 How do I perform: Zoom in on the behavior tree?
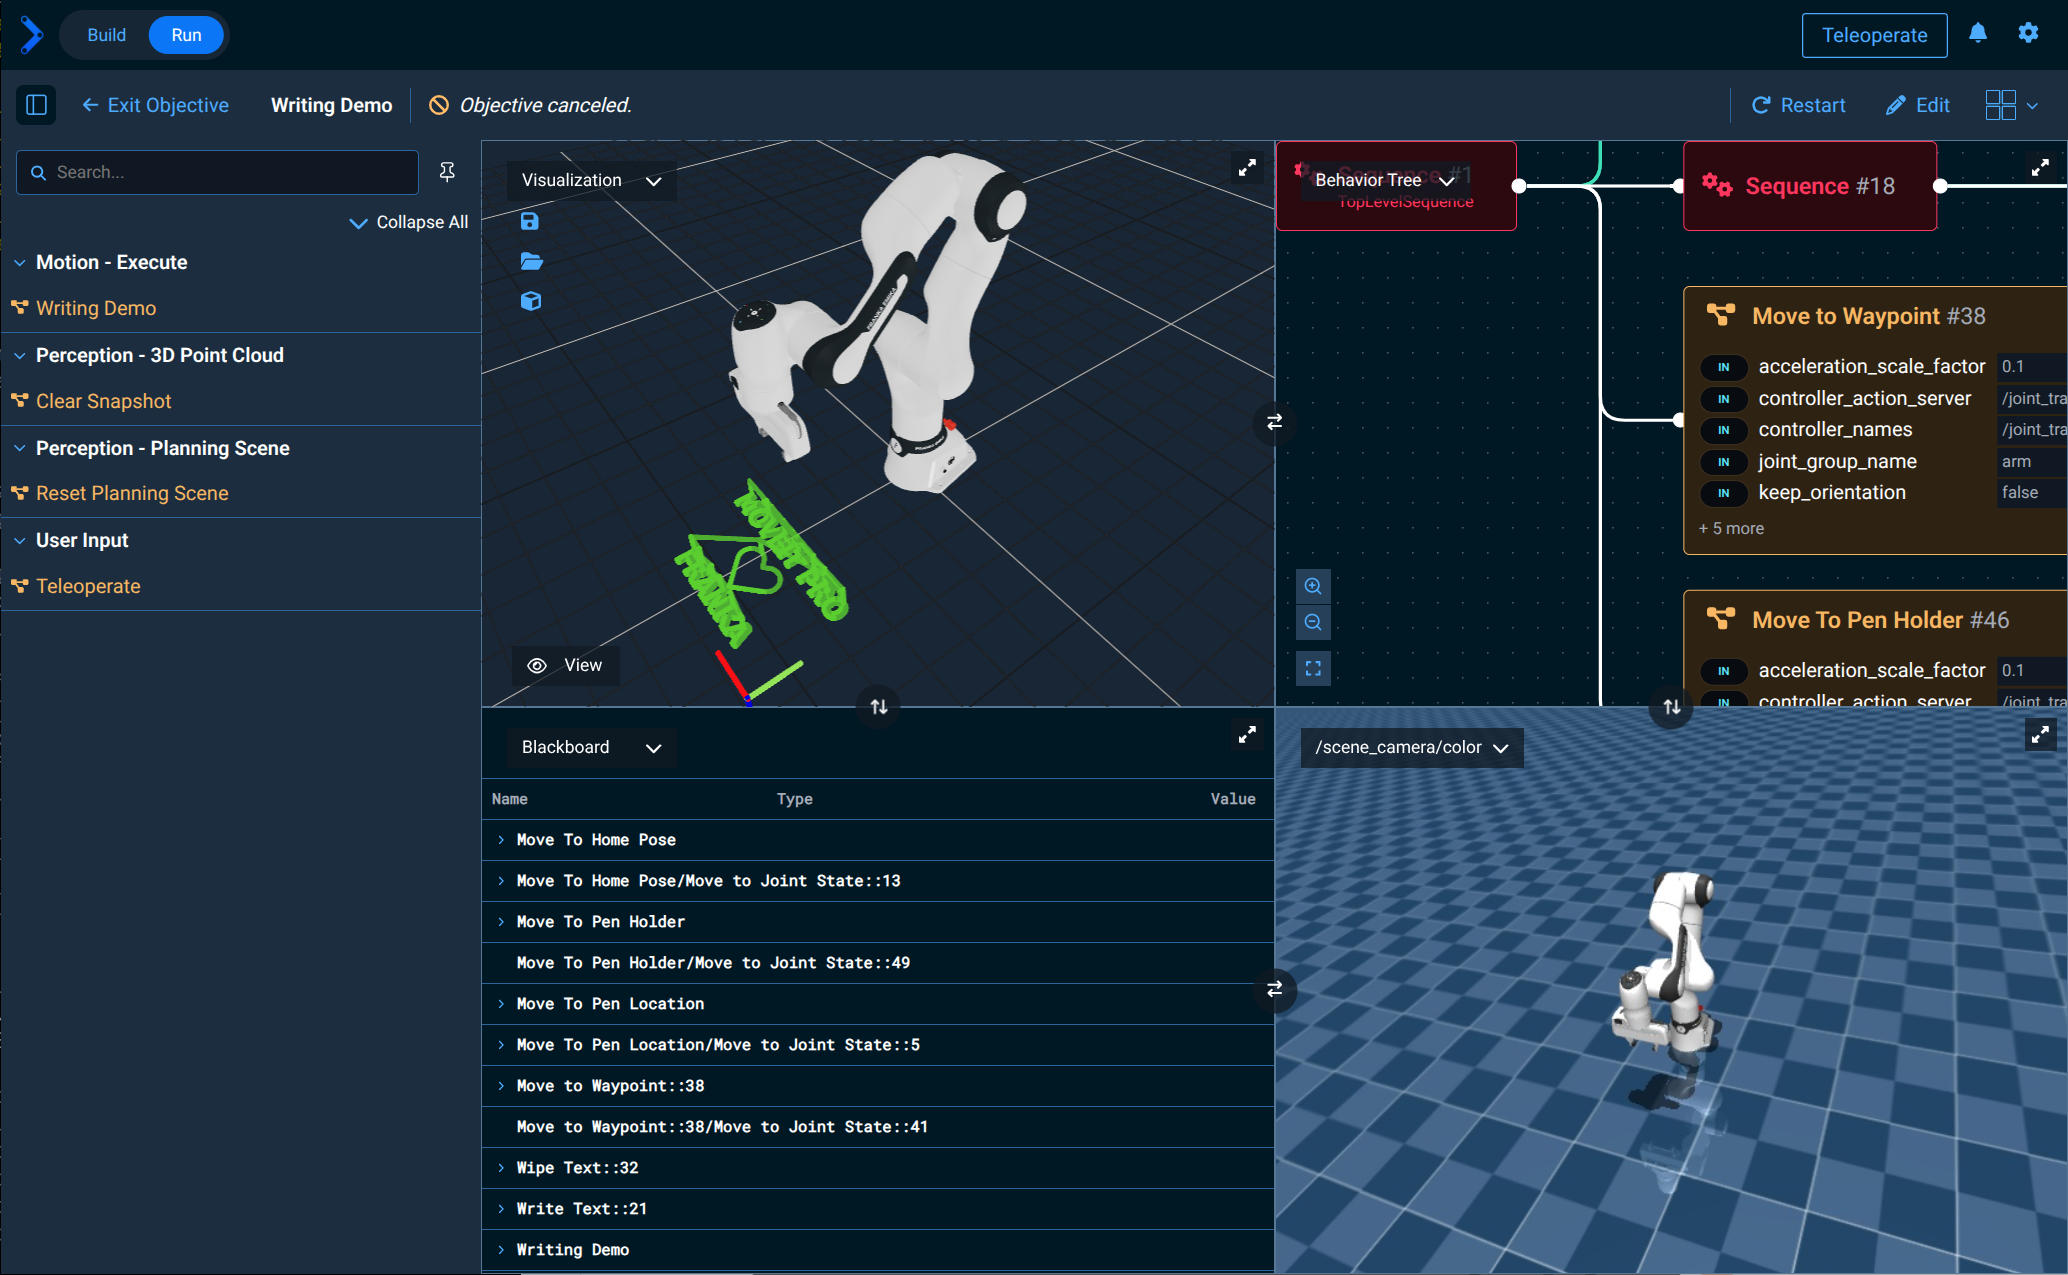(x=1313, y=586)
